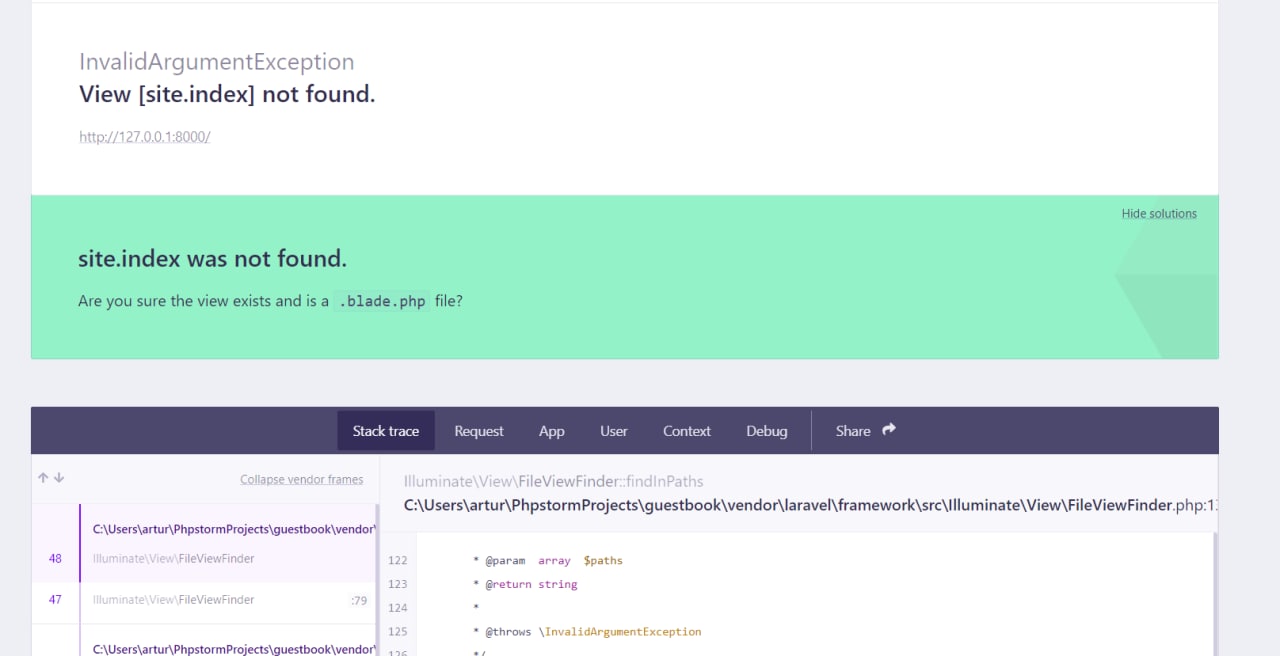Click '@return string' code line
The height and width of the screenshot is (656, 1280).
pyautogui.click(x=525, y=584)
